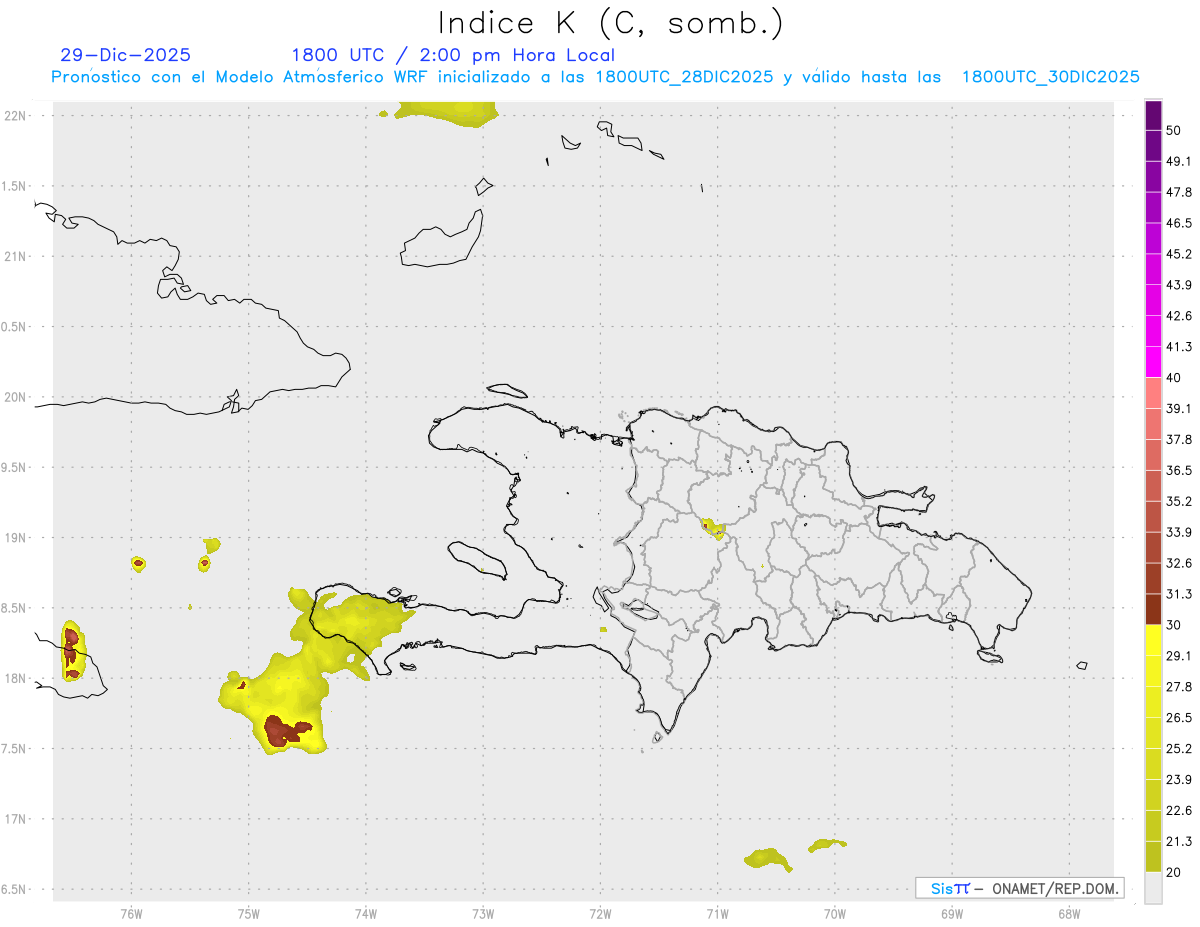Click the color scale value '46.5'
The width and height of the screenshot is (1200, 927).
tap(1179, 223)
